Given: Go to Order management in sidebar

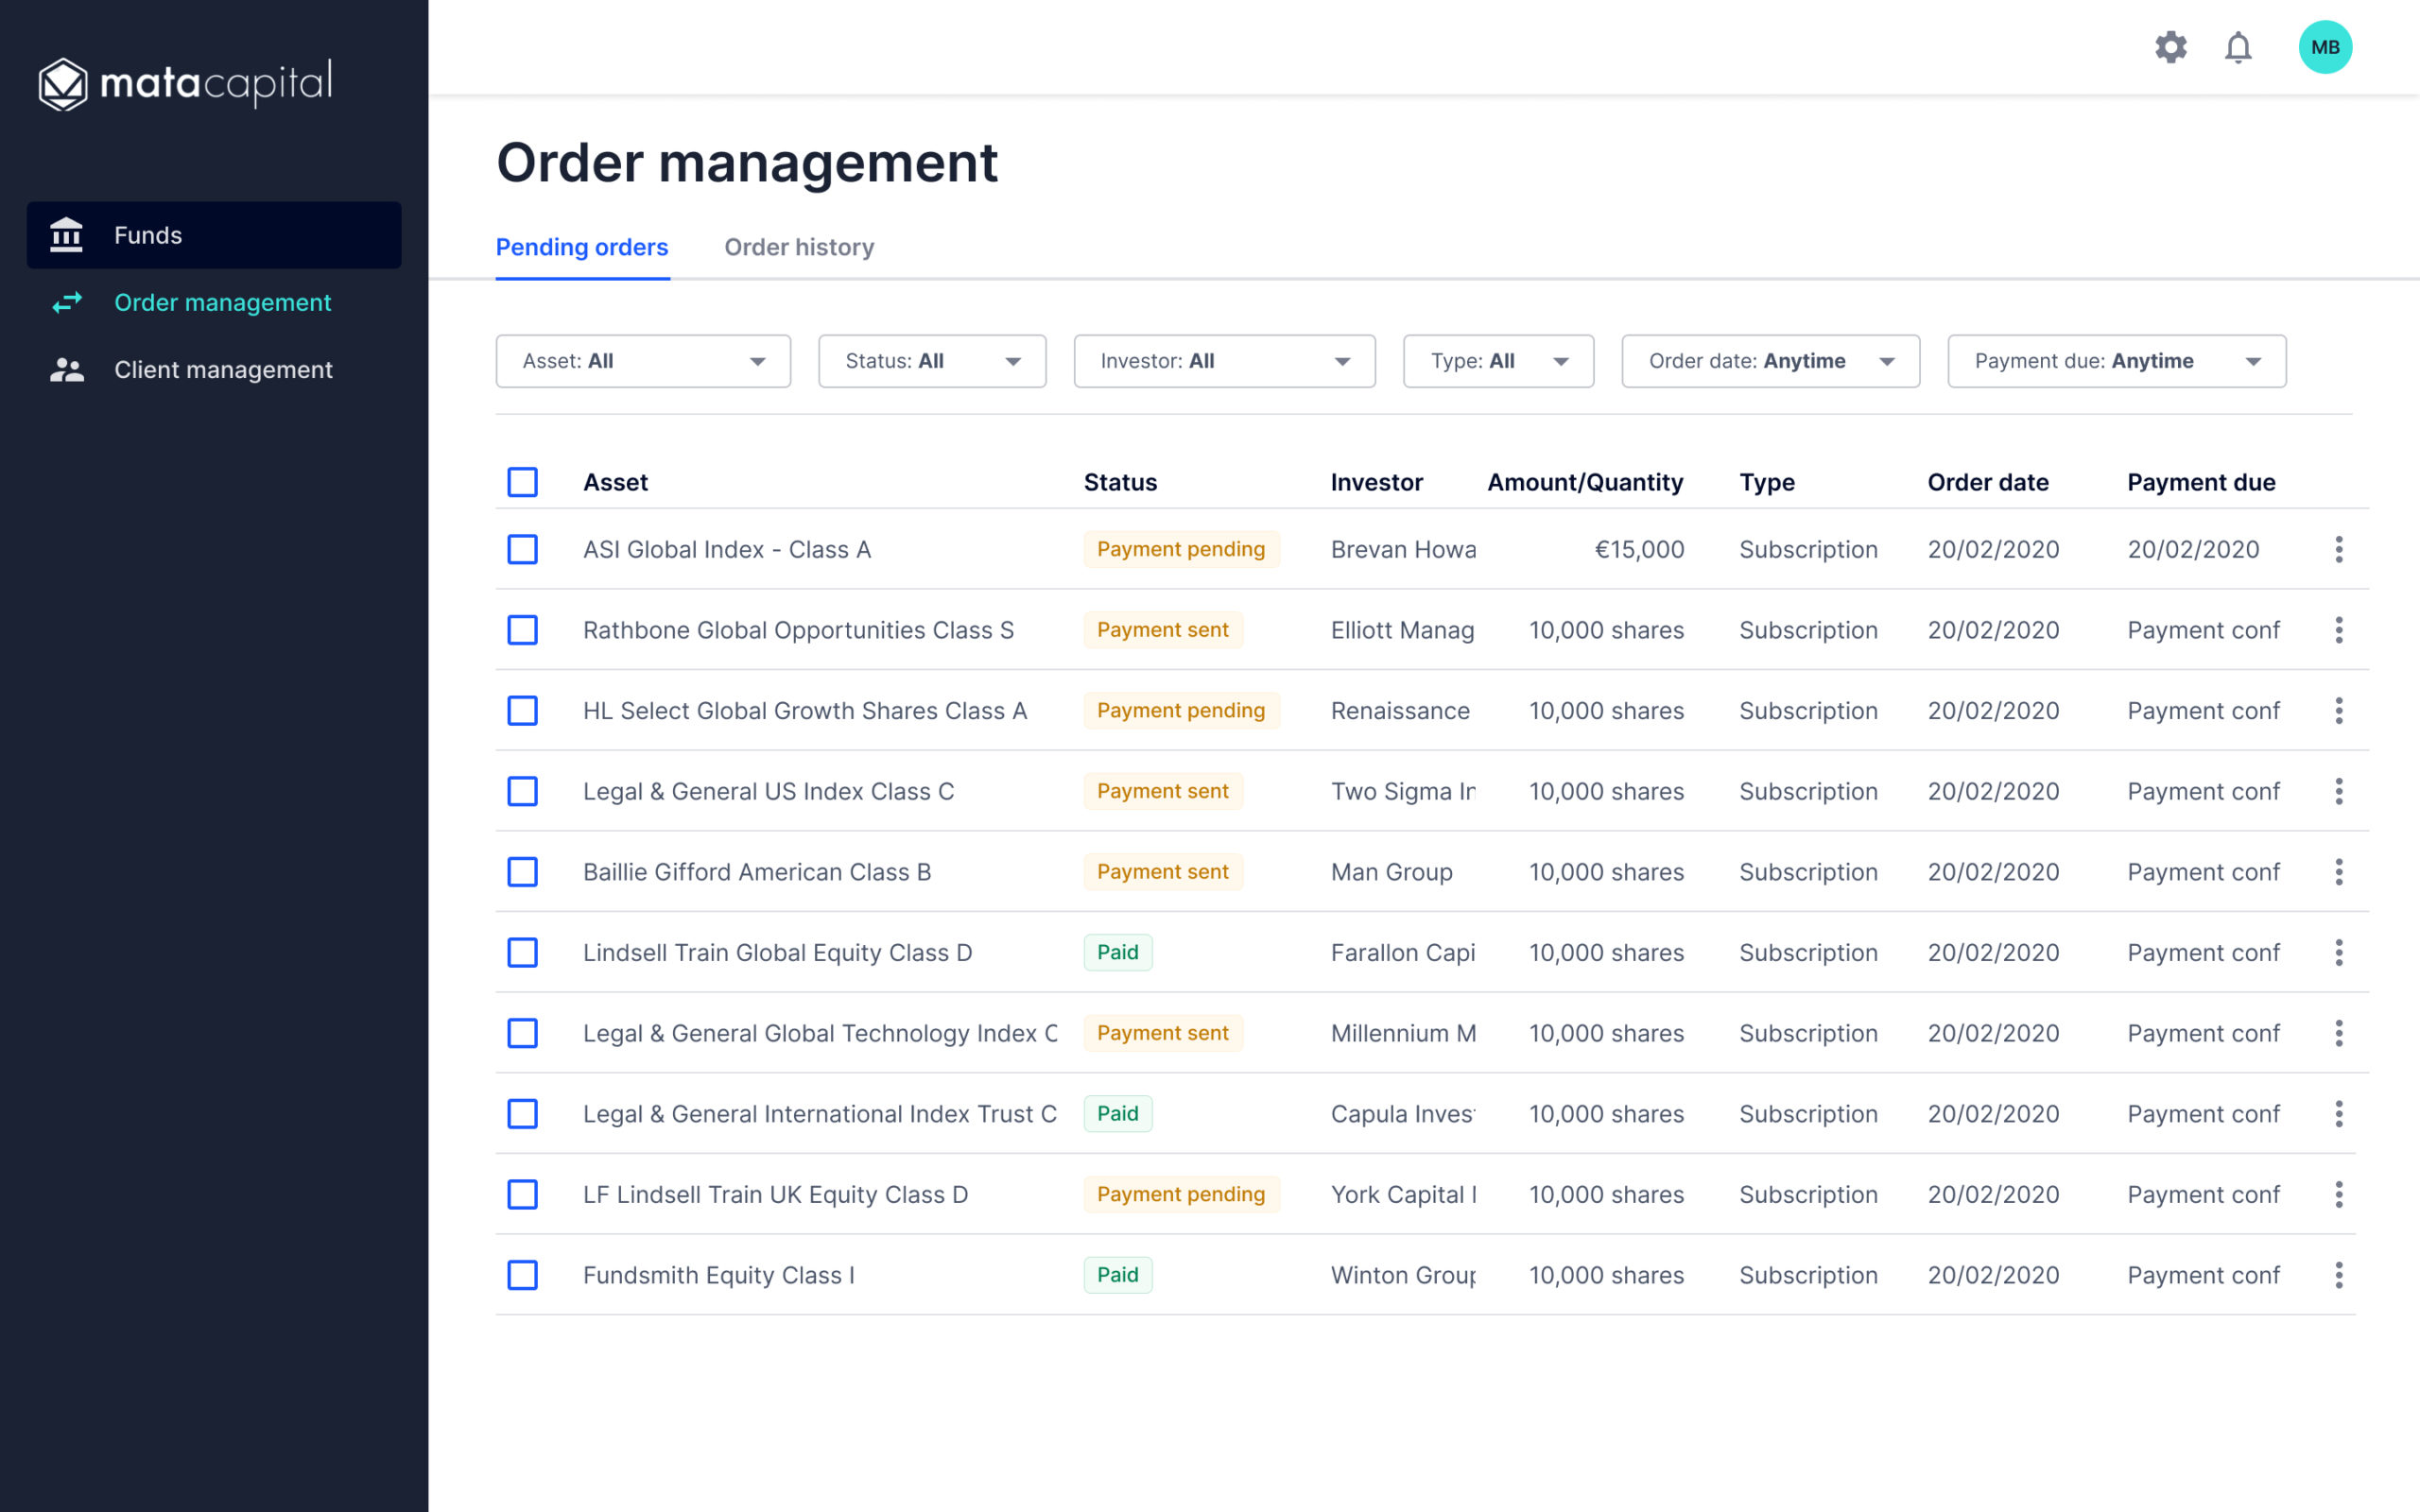Looking at the screenshot, I should point(222,302).
